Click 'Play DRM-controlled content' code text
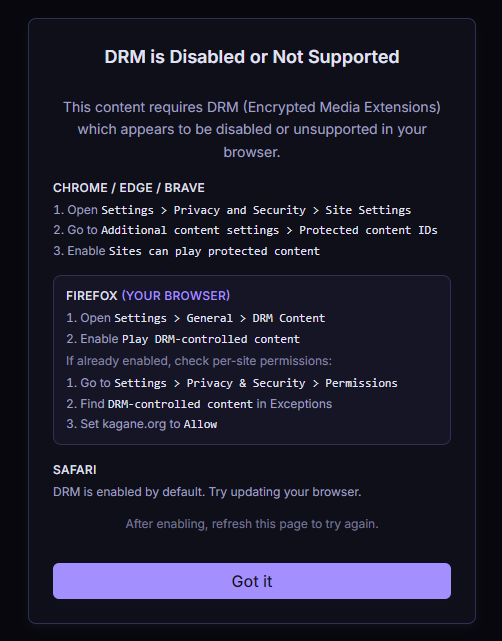 pyautogui.click(x=211, y=339)
